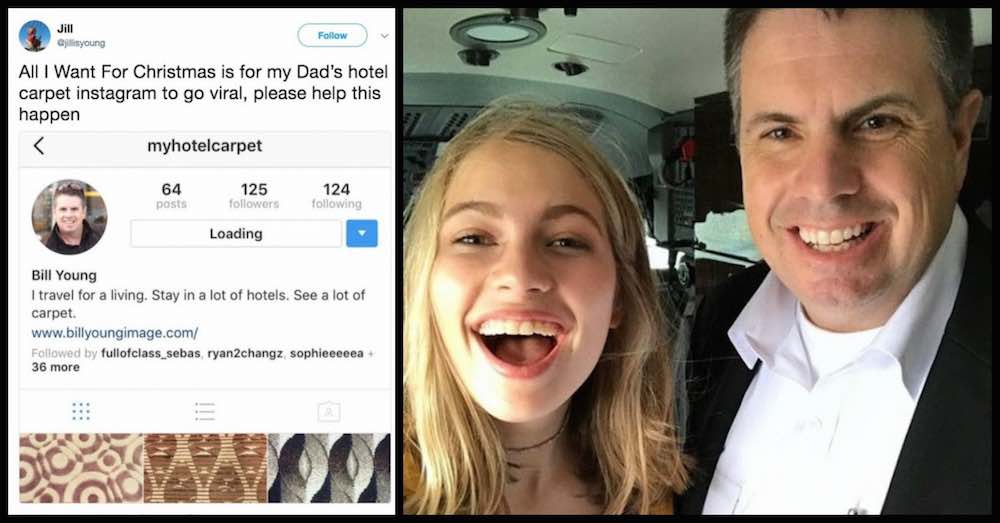Open the Instagram back arrow

coord(39,146)
